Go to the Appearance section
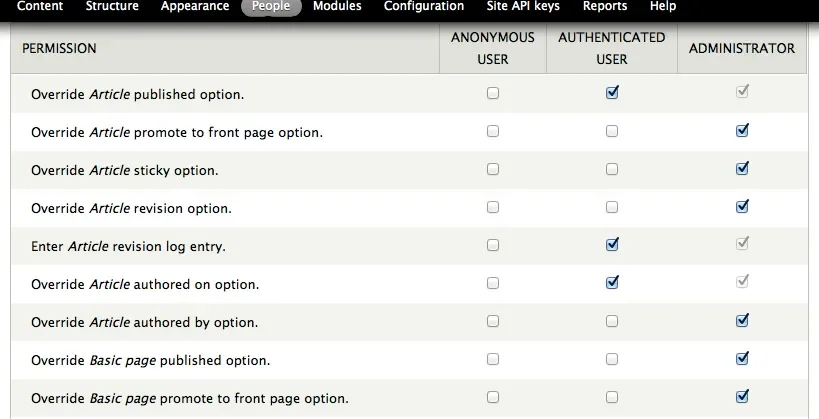 pyautogui.click(x=194, y=6)
